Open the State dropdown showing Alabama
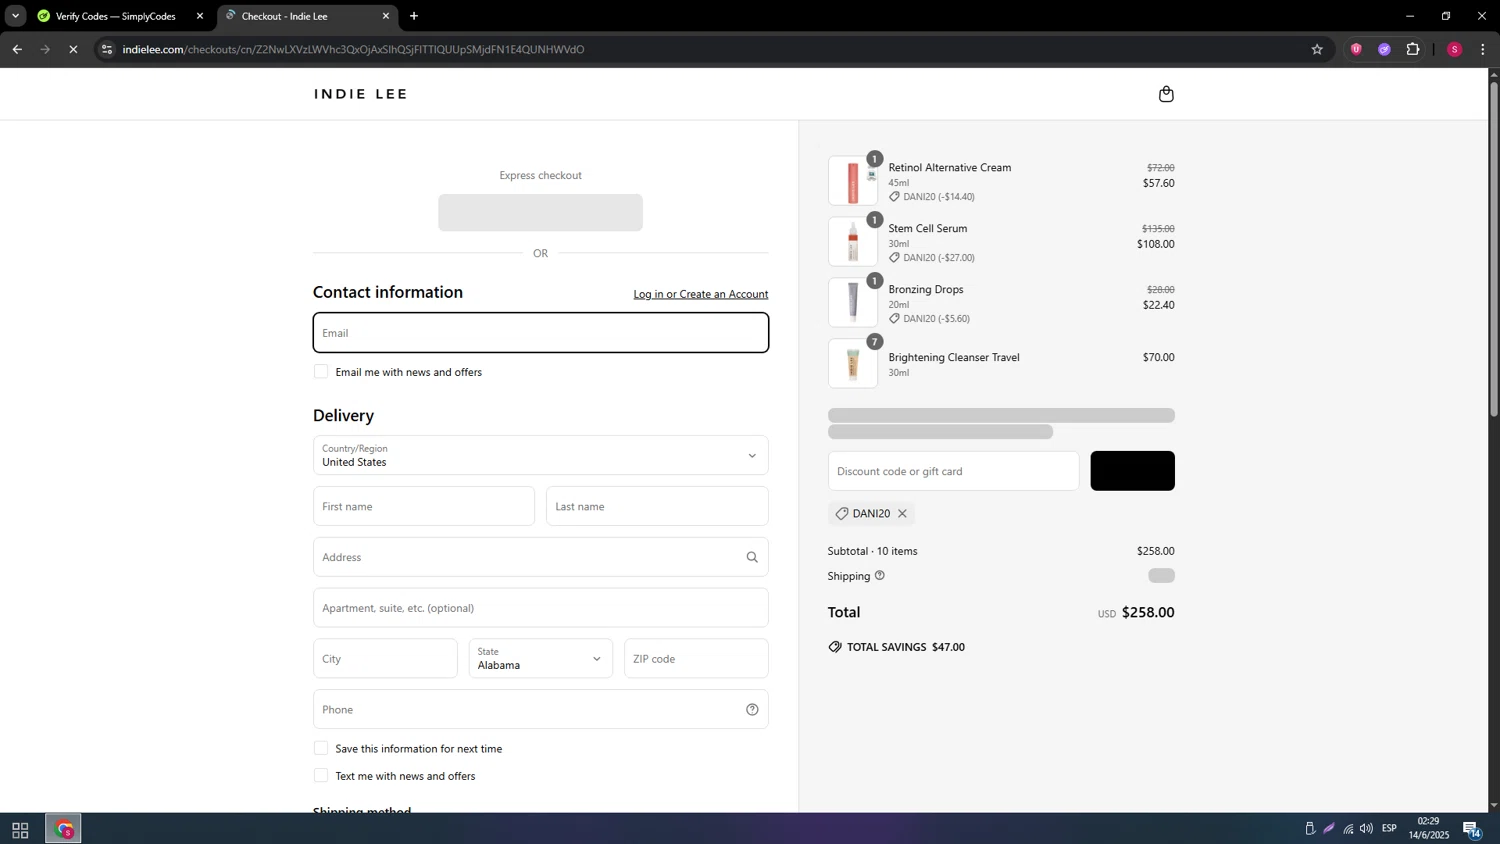Image resolution: width=1500 pixels, height=844 pixels. (x=541, y=659)
